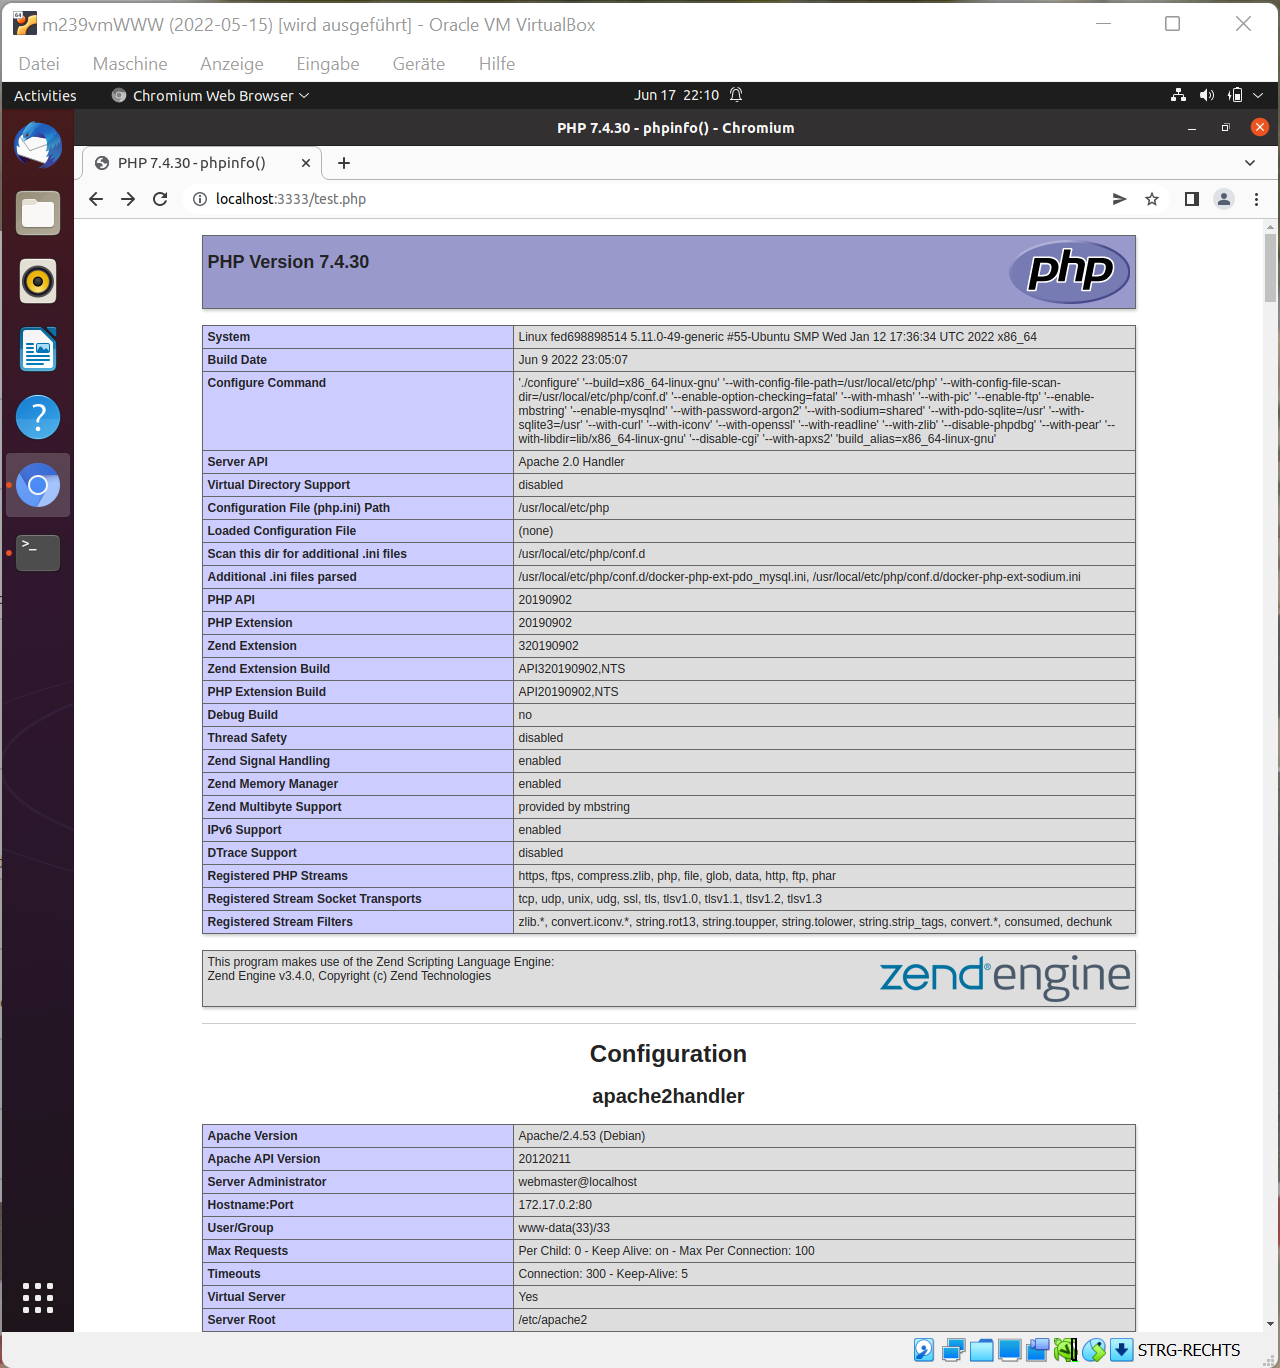
Task: Click the Loaded Configuration File label
Action: [x=282, y=531]
